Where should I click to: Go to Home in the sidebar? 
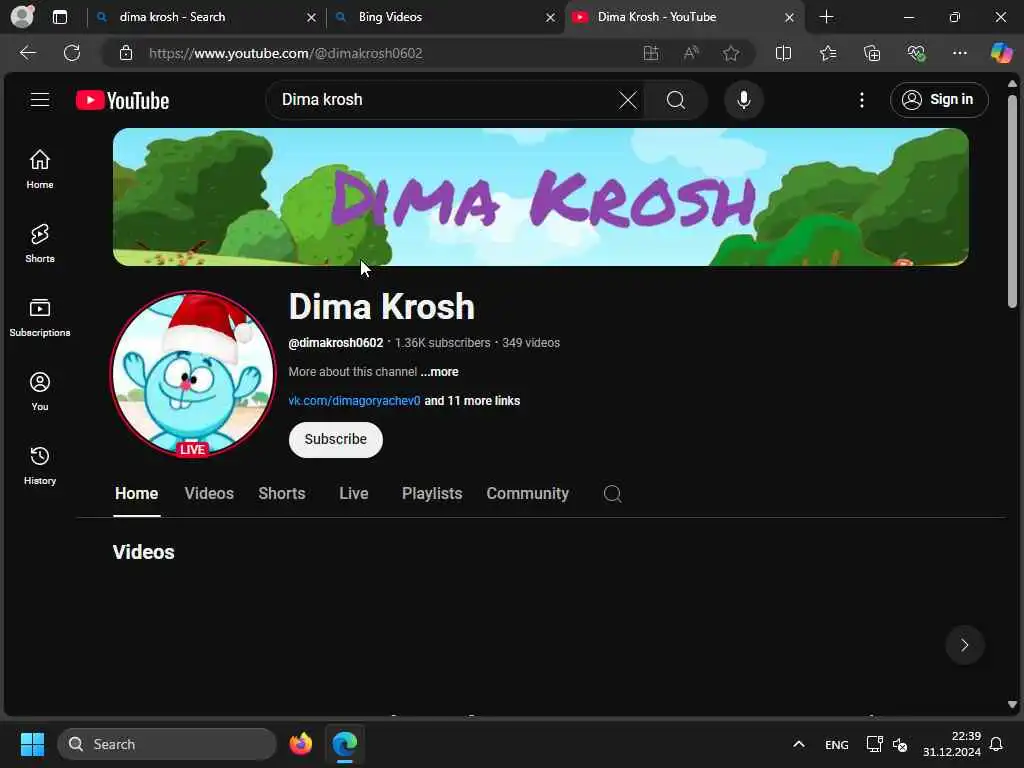40,169
